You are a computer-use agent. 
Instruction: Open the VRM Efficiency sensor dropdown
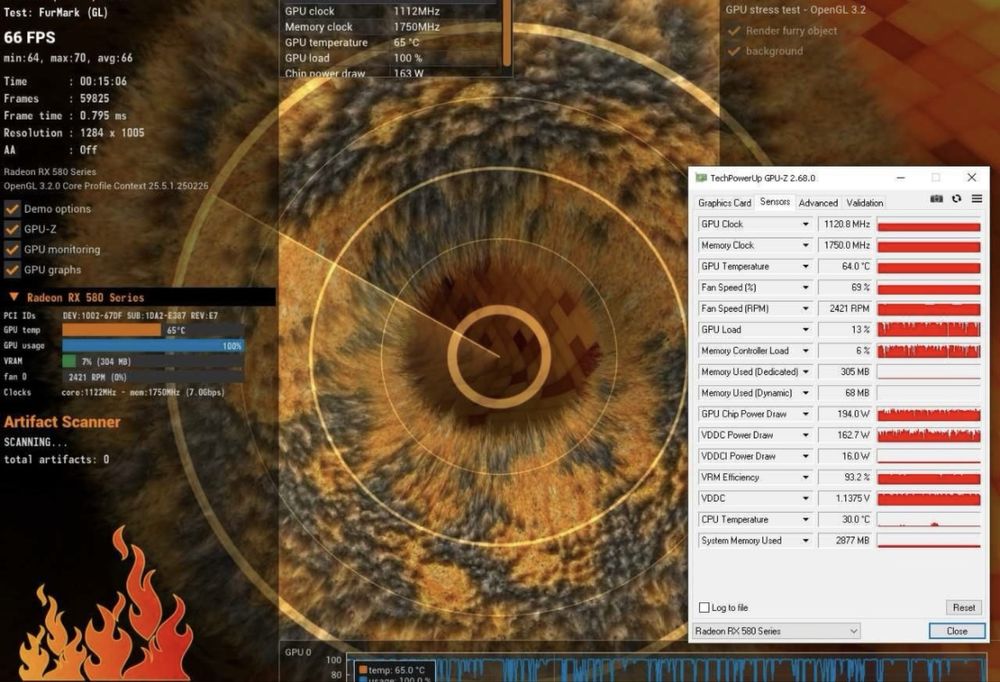point(805,477)
